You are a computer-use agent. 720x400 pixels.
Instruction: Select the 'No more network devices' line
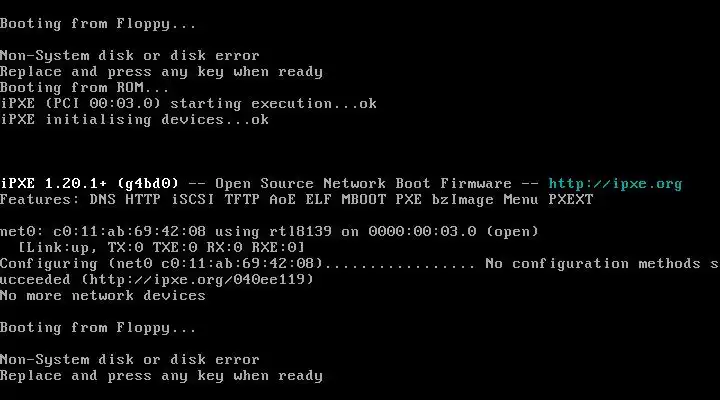point(102,295)
